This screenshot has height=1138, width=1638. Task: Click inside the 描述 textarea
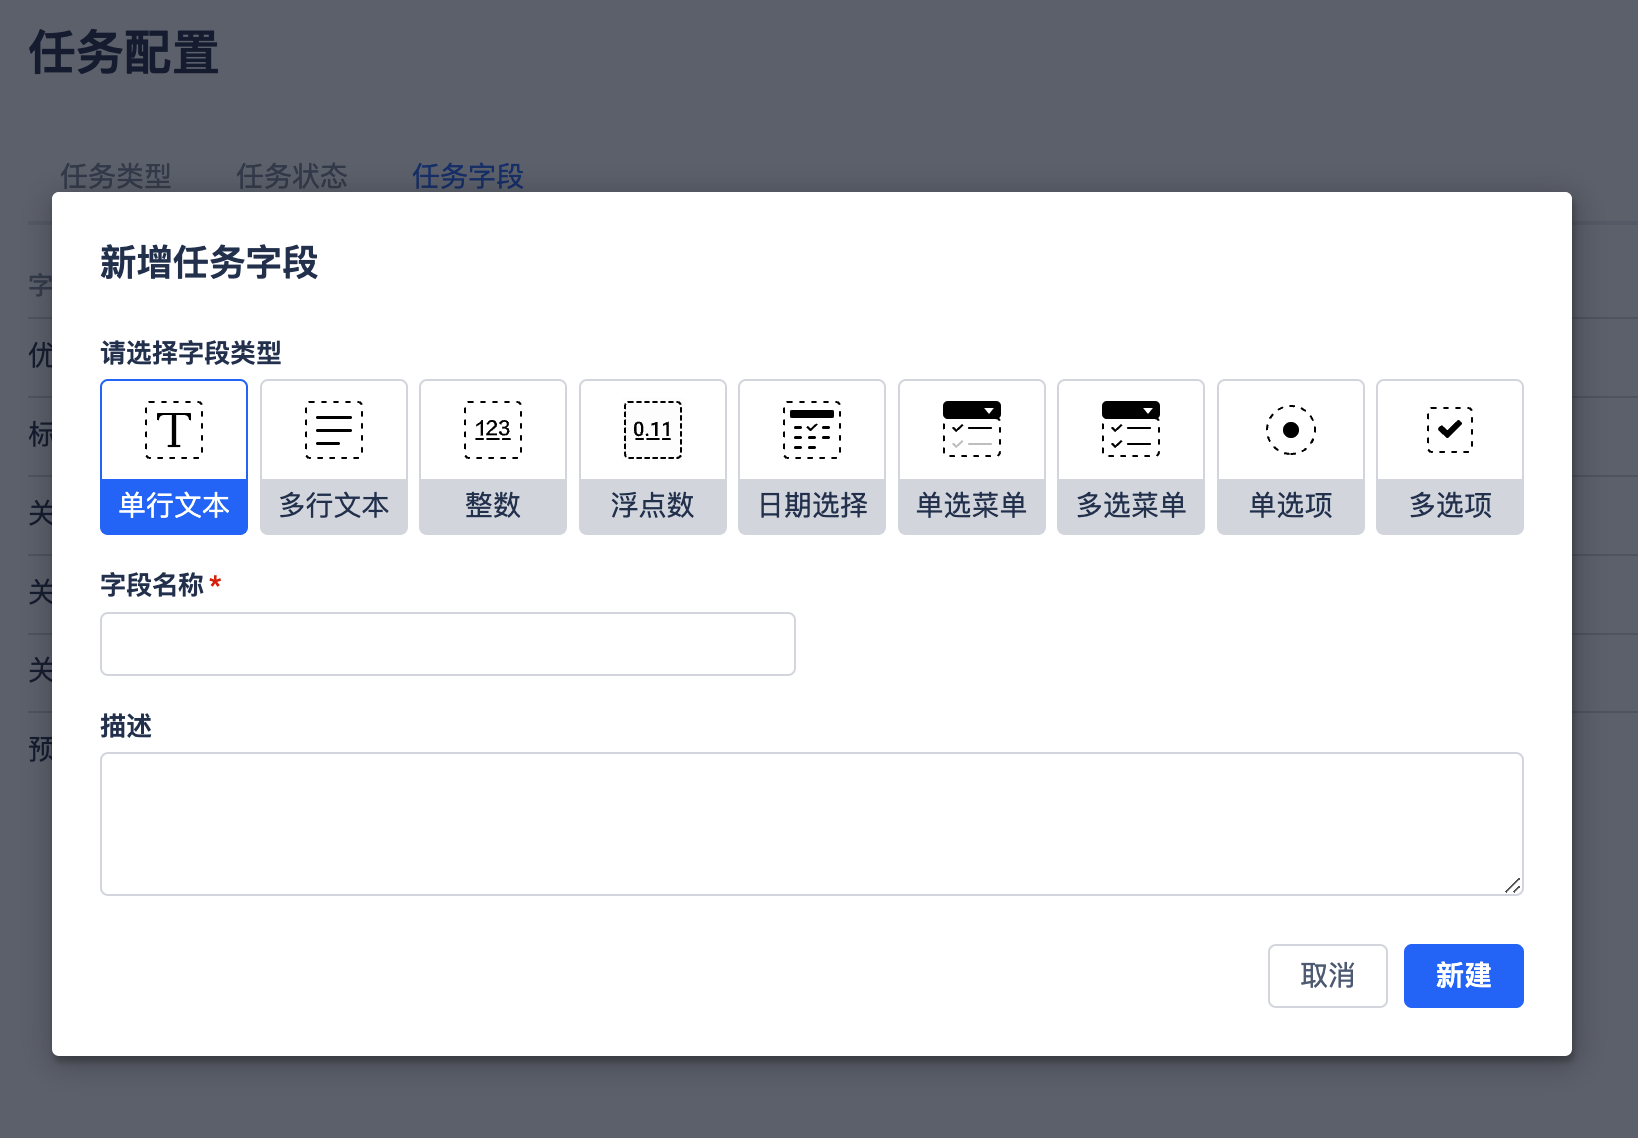coord(812,824)
